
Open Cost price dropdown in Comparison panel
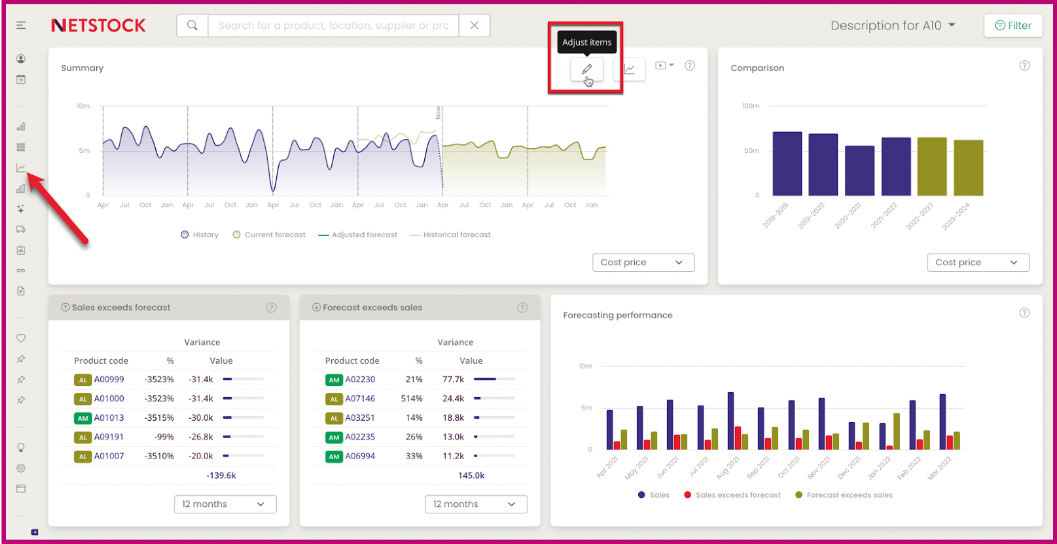[977, 262]
